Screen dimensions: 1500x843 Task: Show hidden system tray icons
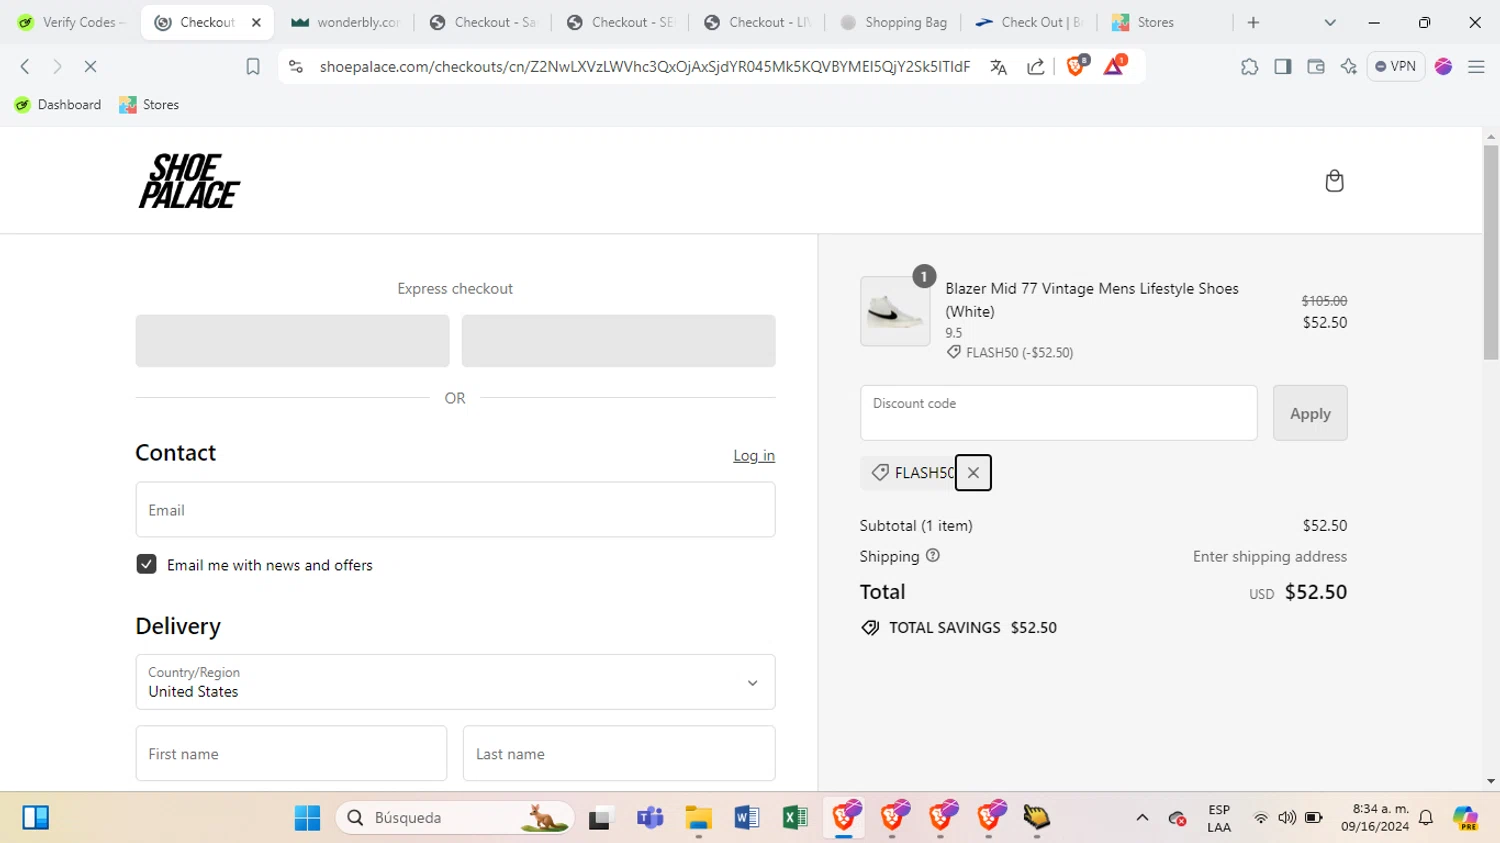pyautogui.click(x=1142, y=818)
